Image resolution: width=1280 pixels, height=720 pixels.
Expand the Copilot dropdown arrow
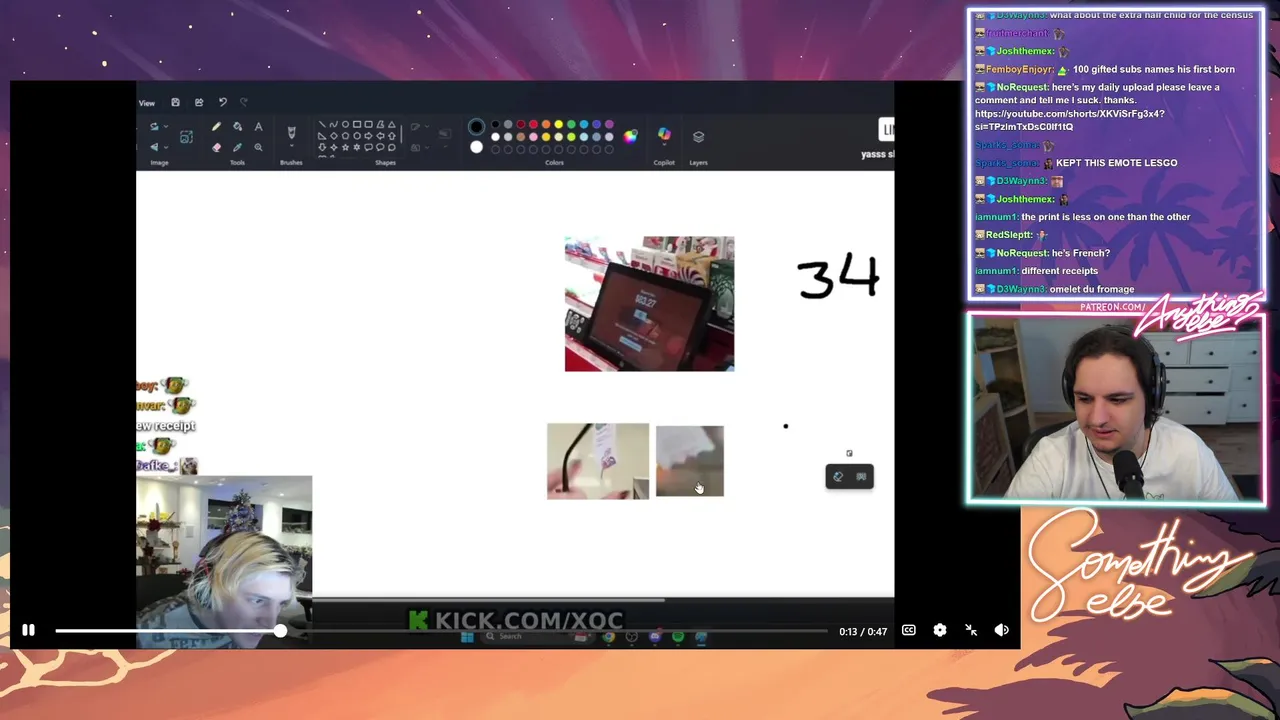point(664,145)
